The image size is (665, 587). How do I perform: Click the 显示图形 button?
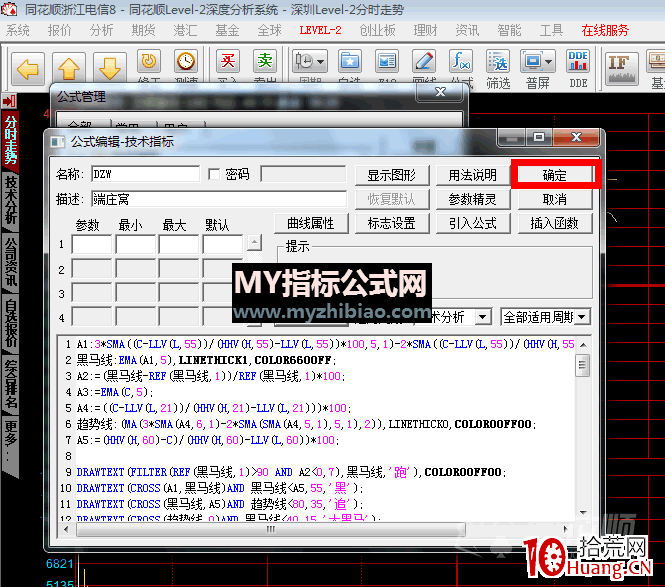click(x=391, y=175)
